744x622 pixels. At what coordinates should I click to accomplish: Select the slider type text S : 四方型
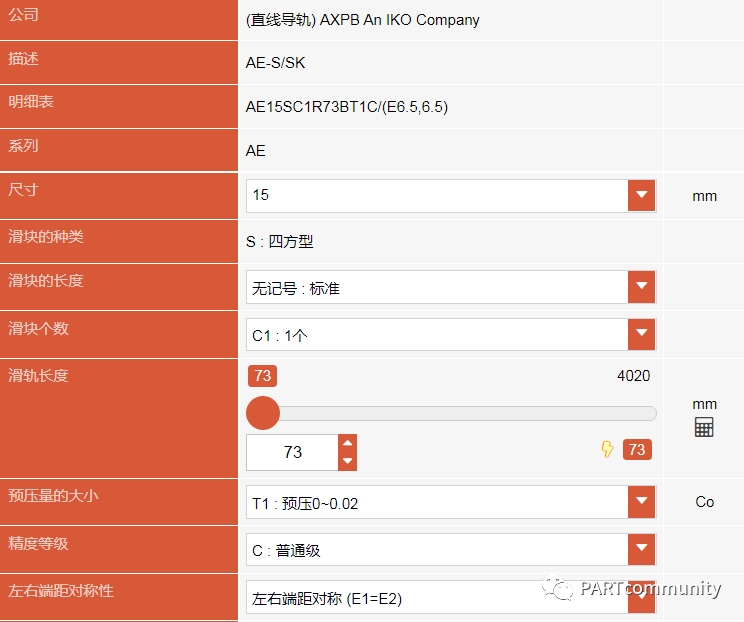coord(279,241)
